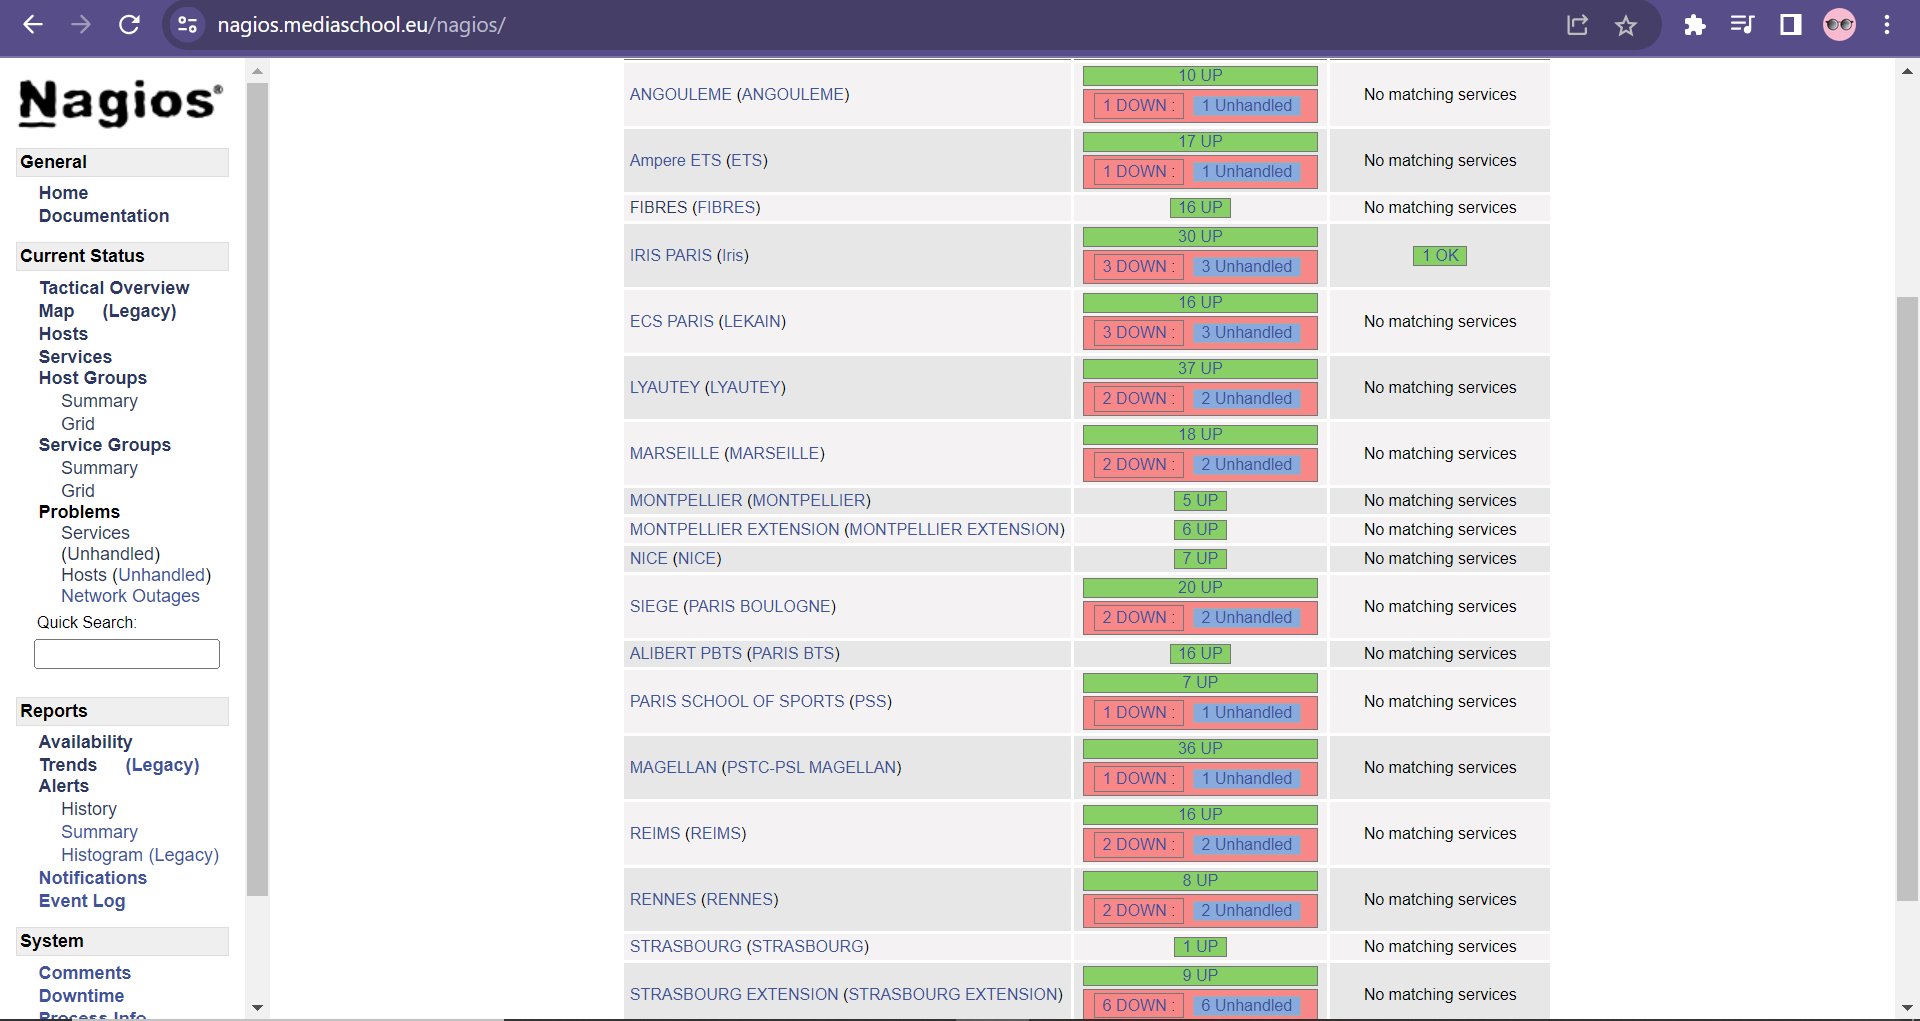Screen dimensions: 1920x1021
Task: Click 3 Unhandled for ECS PARIS
Action: [1246, 332]
